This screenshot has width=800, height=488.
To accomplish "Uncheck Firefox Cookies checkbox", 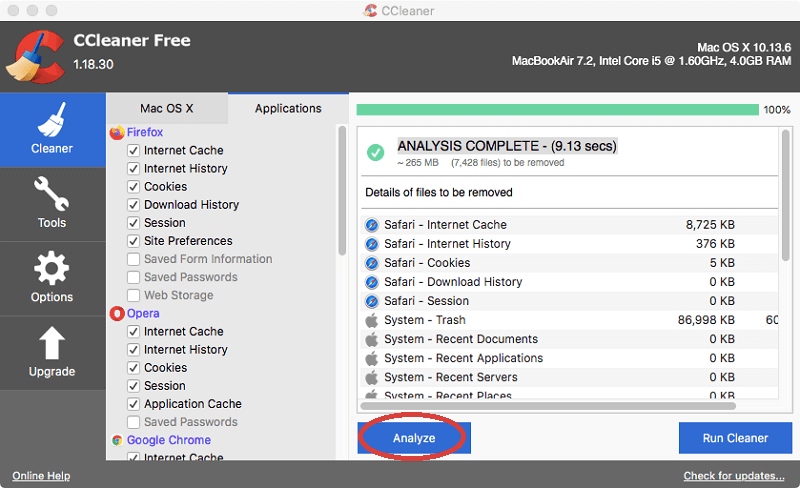I will click(x=133, y=187).
